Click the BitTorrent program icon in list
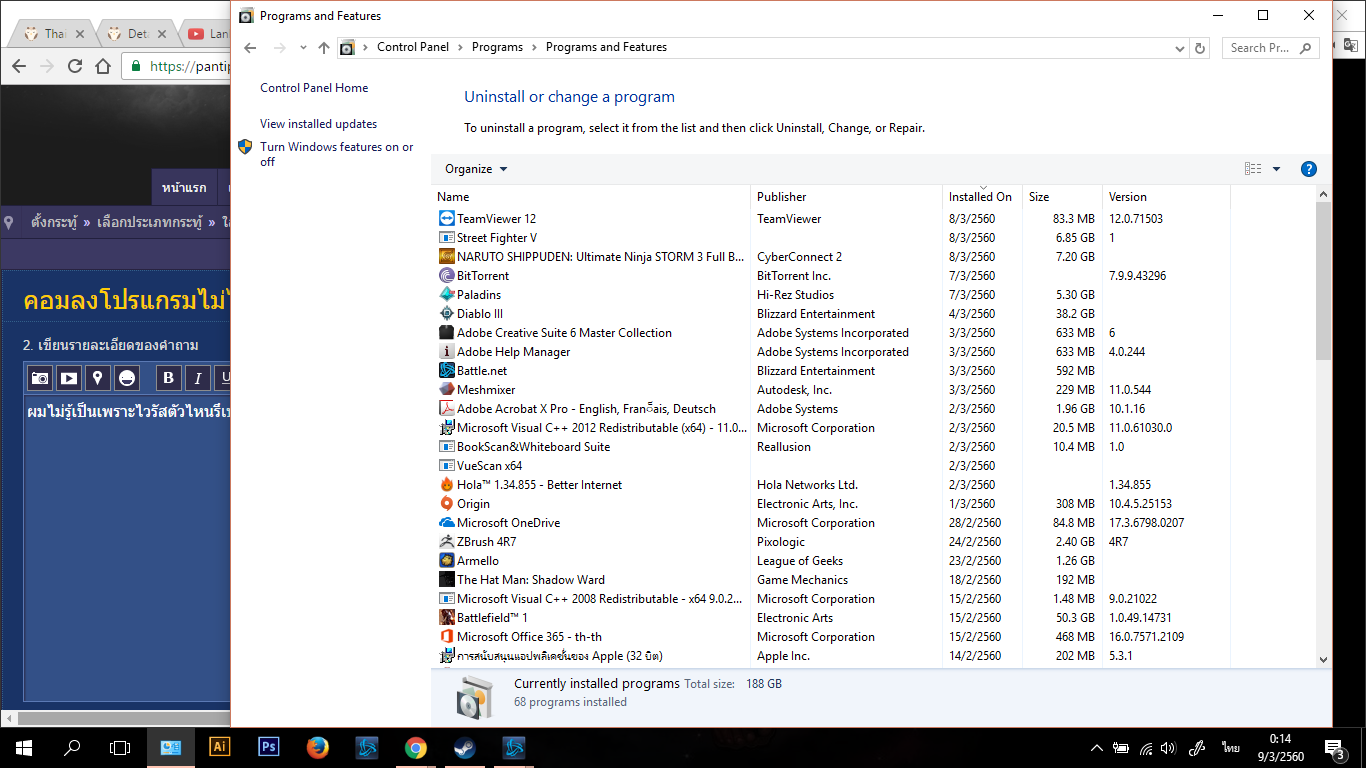 click(447, 275)
